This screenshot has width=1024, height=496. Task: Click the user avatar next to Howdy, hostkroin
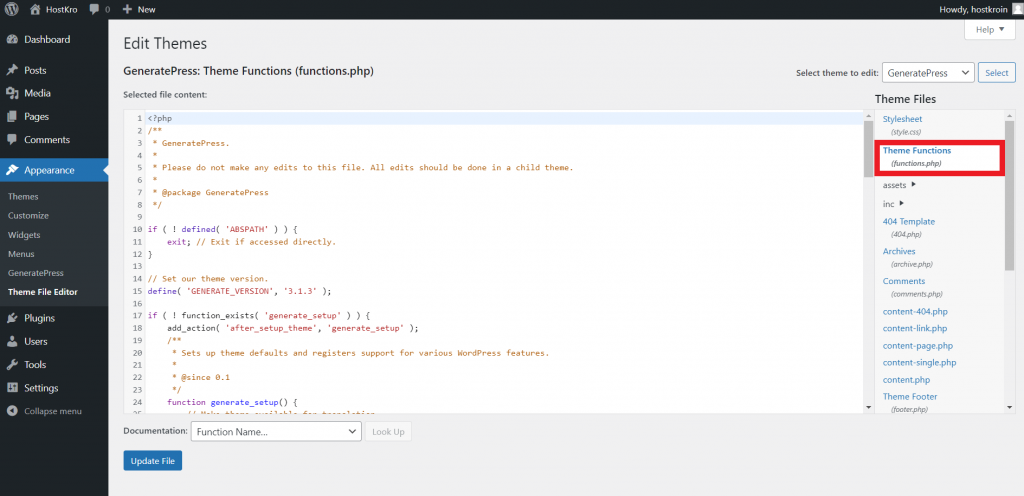point(1018,9)
